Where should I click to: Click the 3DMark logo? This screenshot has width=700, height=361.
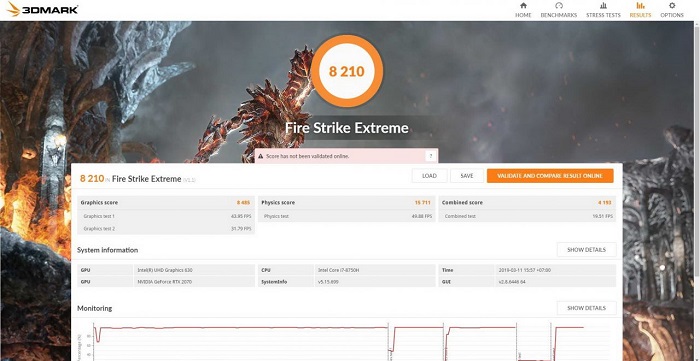point(42,9)
